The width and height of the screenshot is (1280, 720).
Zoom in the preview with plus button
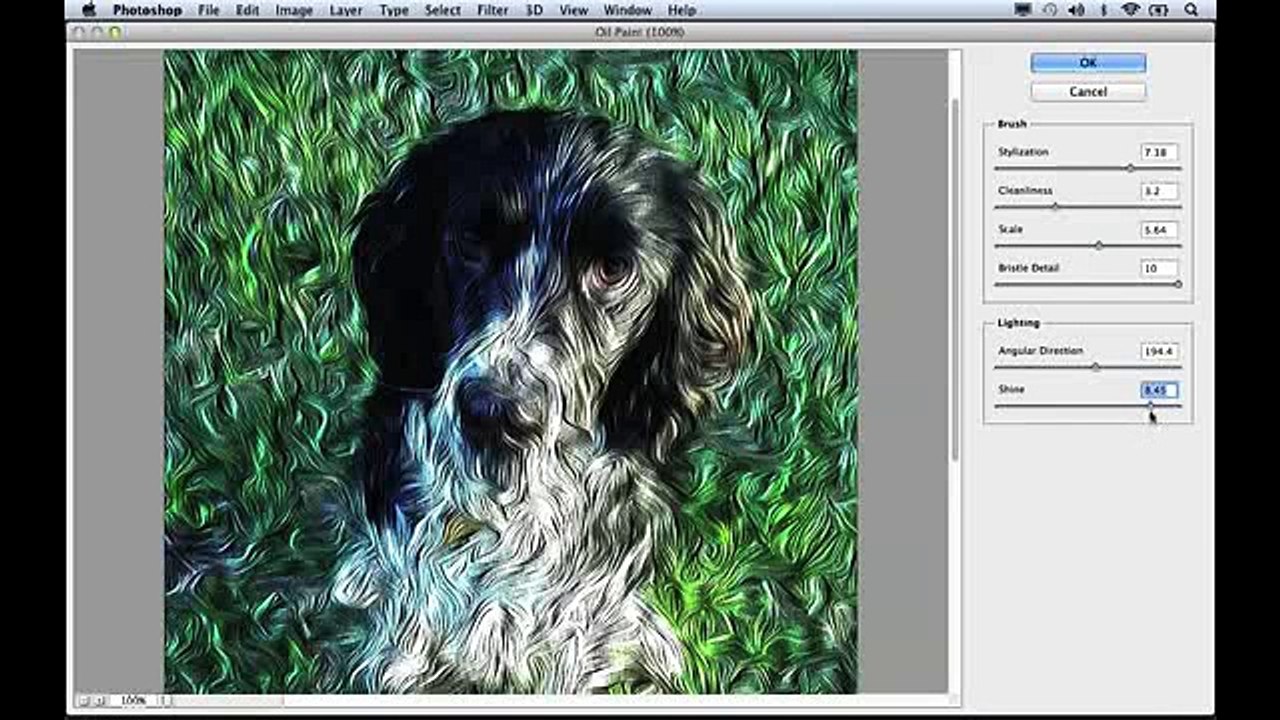(x=98, y=701)
